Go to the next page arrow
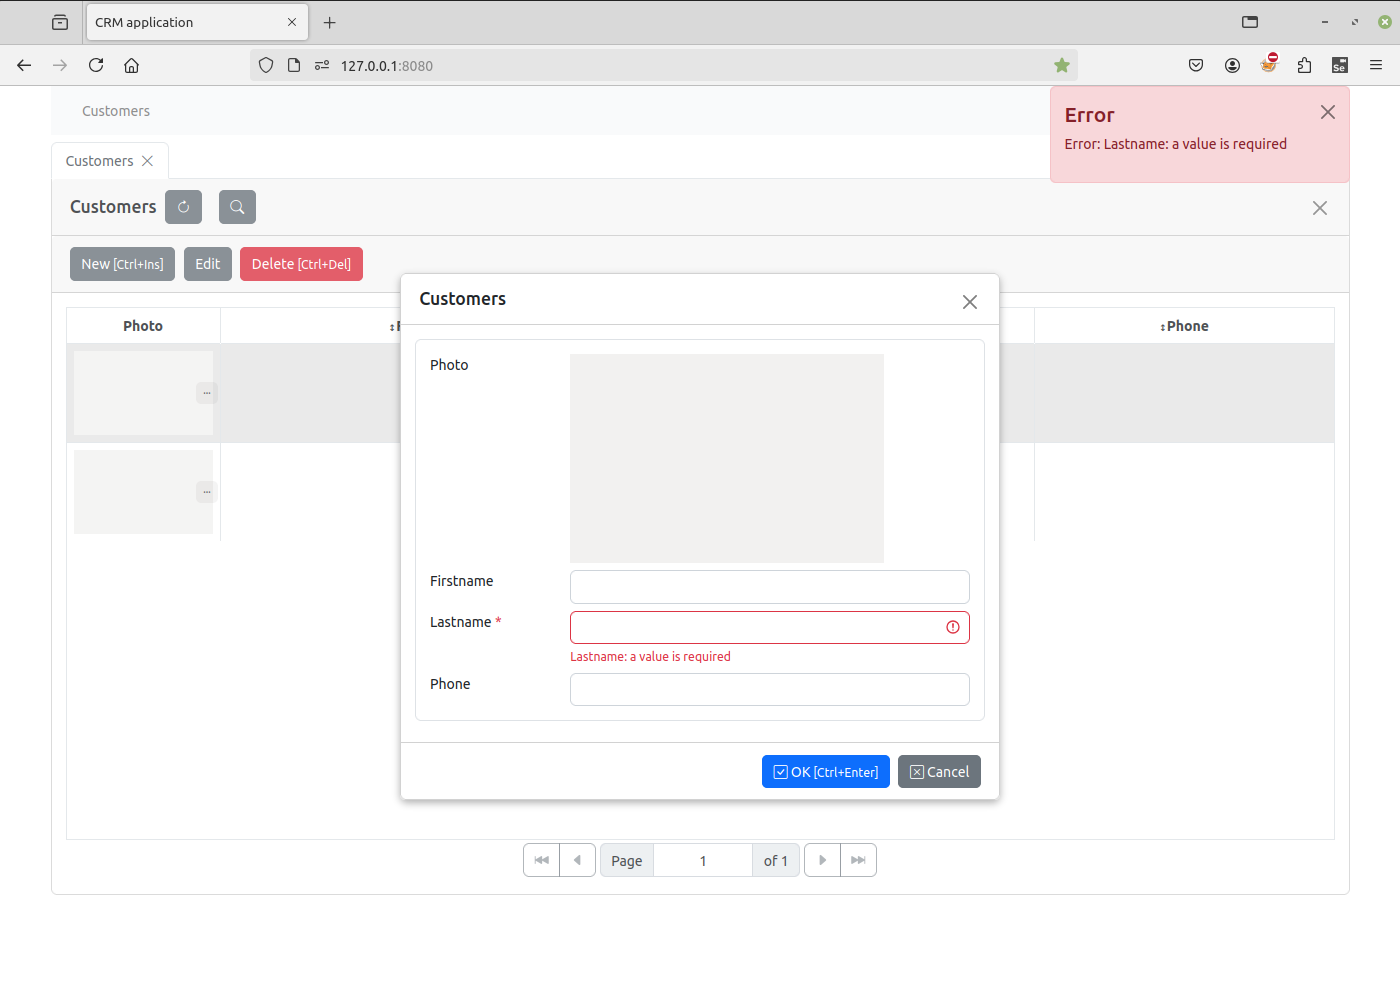 coord(822,860)
